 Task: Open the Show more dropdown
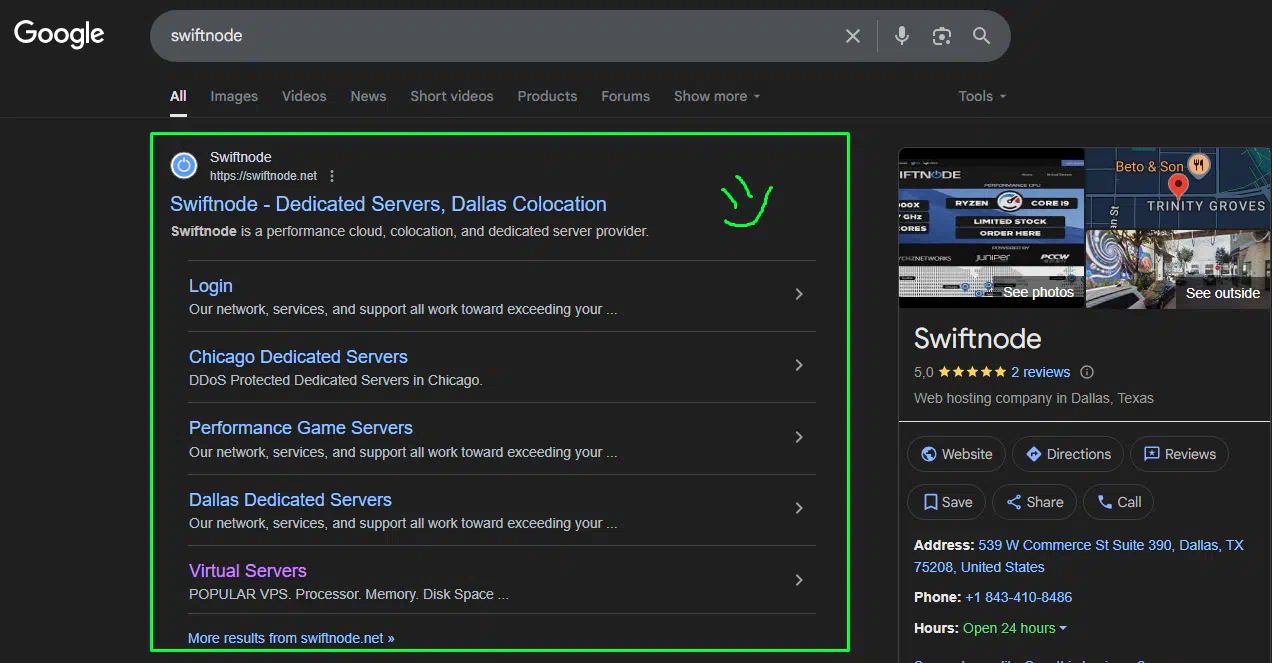click(717, 96)
